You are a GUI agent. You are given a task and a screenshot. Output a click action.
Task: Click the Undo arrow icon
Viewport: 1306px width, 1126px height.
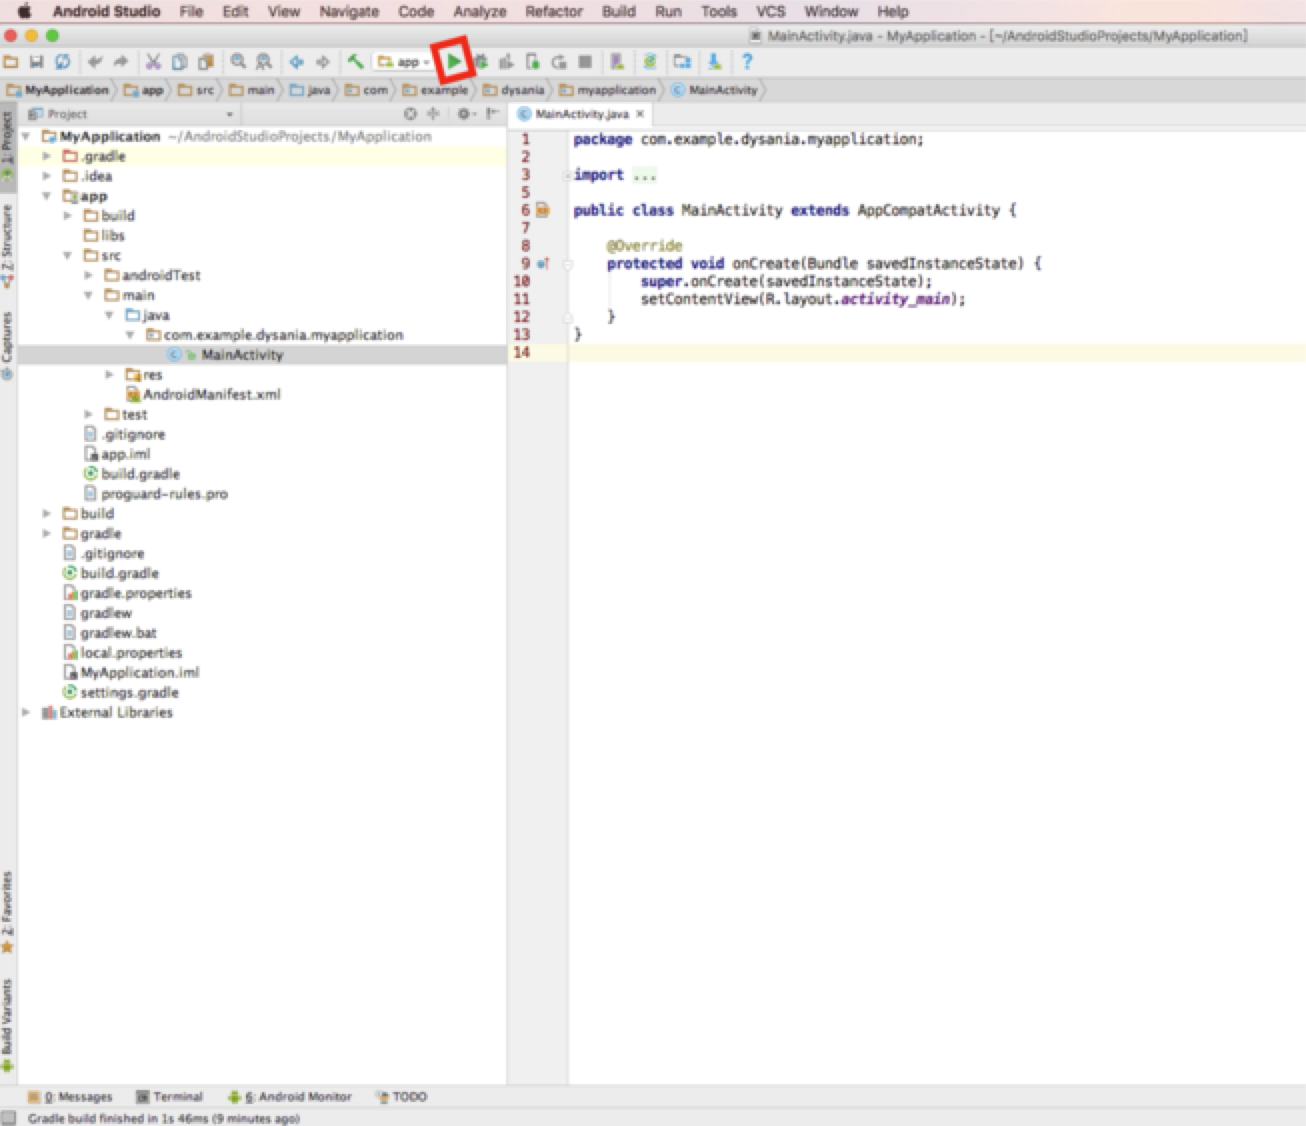pos(95,62)
